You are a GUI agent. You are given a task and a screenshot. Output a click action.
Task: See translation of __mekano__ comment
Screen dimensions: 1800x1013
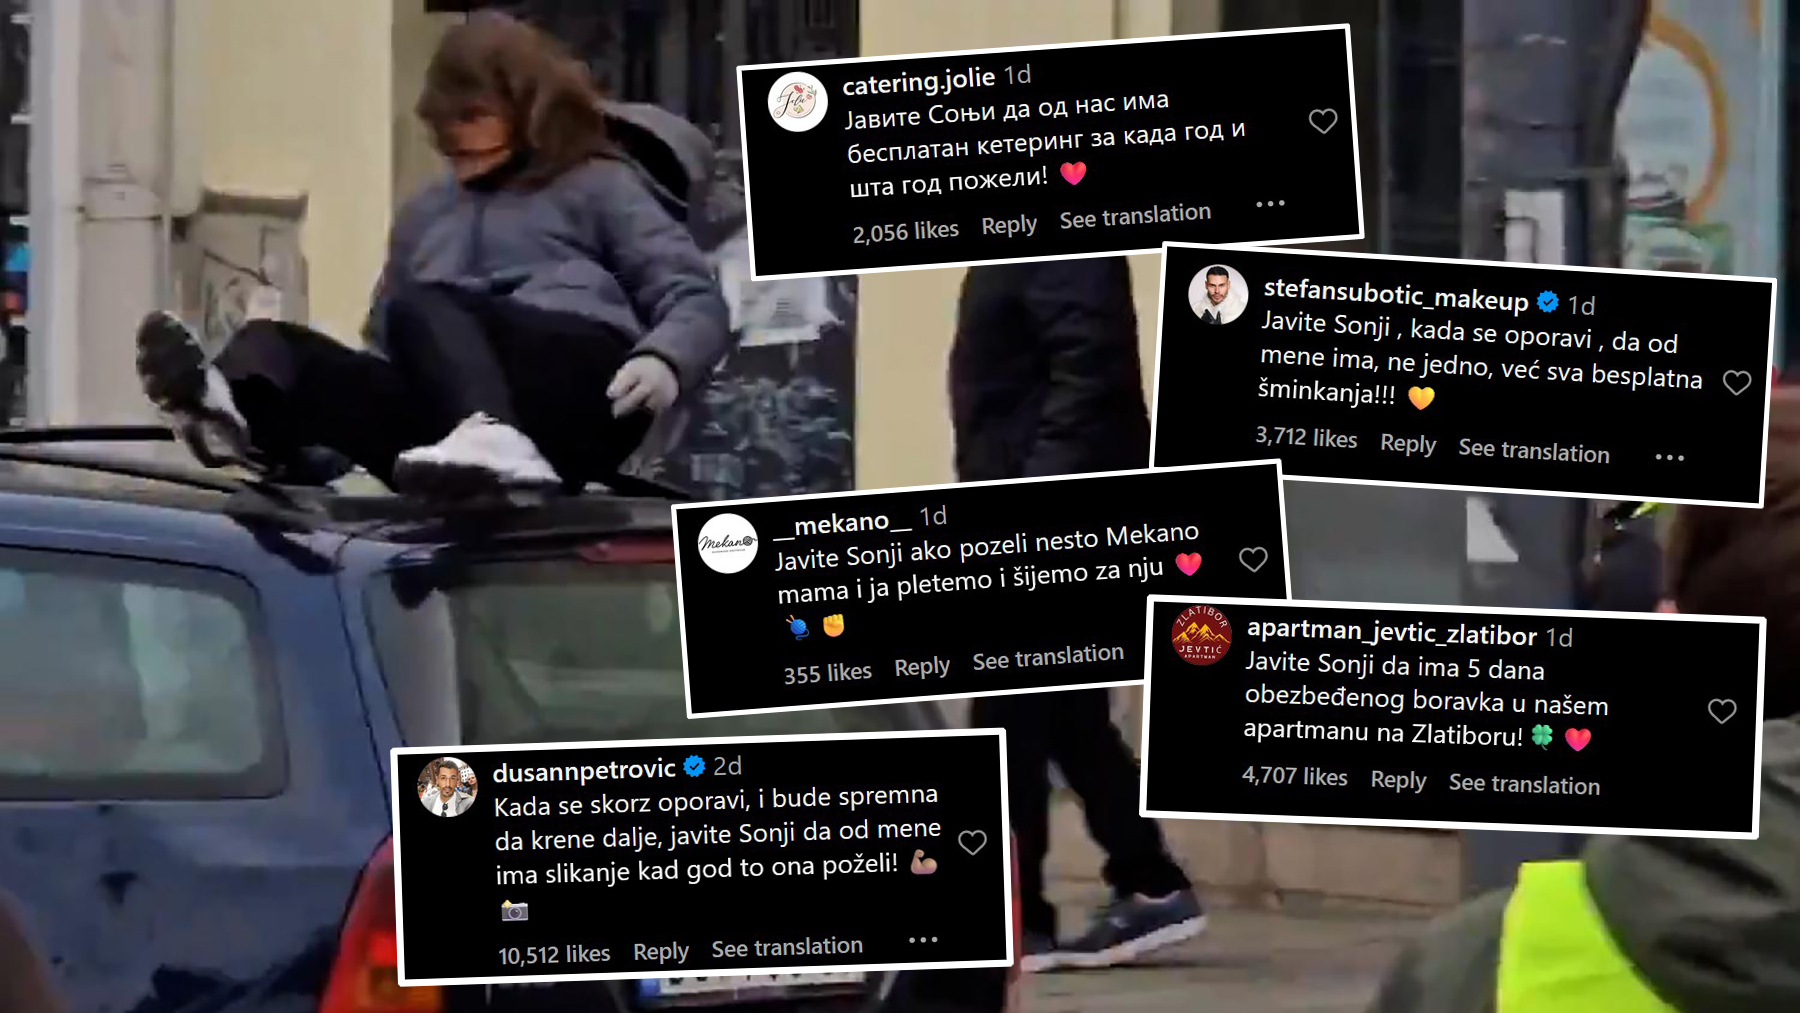[x=1048, y=657]
